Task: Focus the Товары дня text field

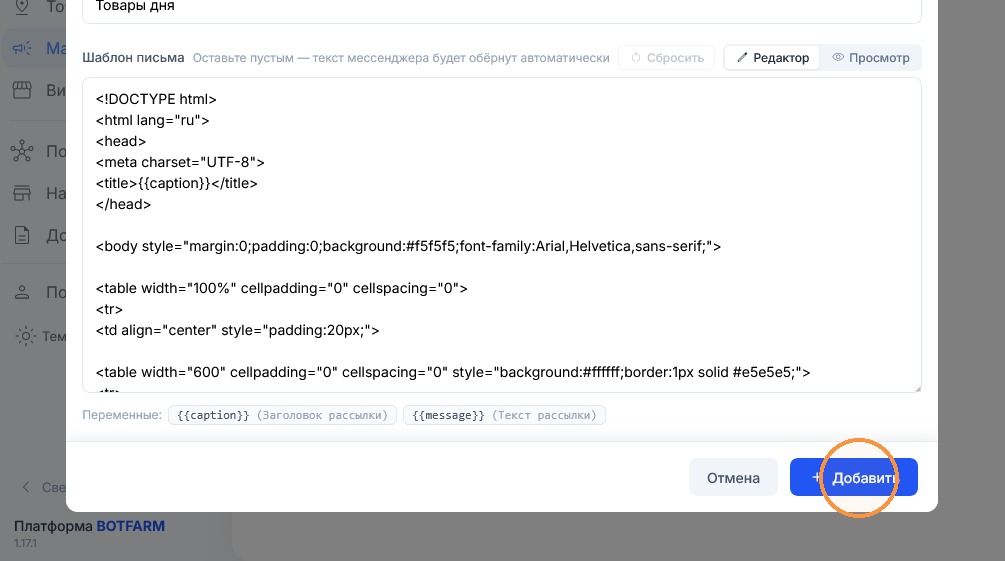Action: click(x=502, y=9)
